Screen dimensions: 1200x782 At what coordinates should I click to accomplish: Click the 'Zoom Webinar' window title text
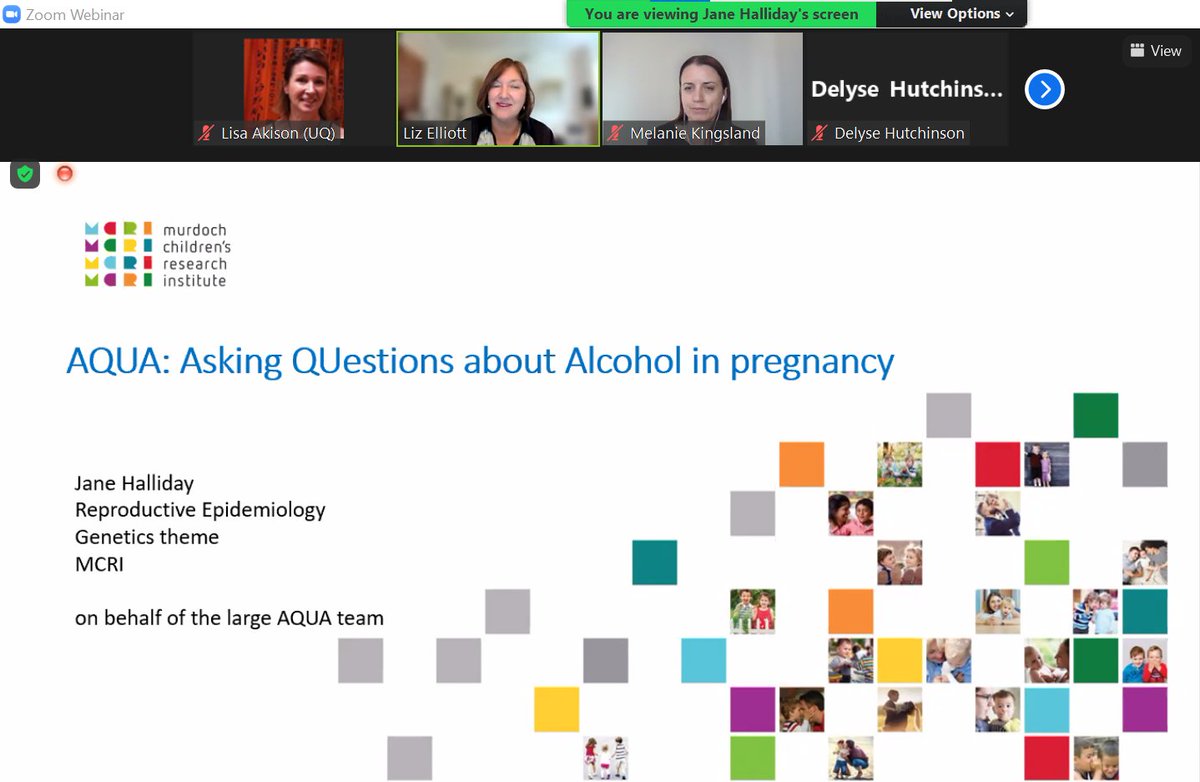[x=76, y=15]
